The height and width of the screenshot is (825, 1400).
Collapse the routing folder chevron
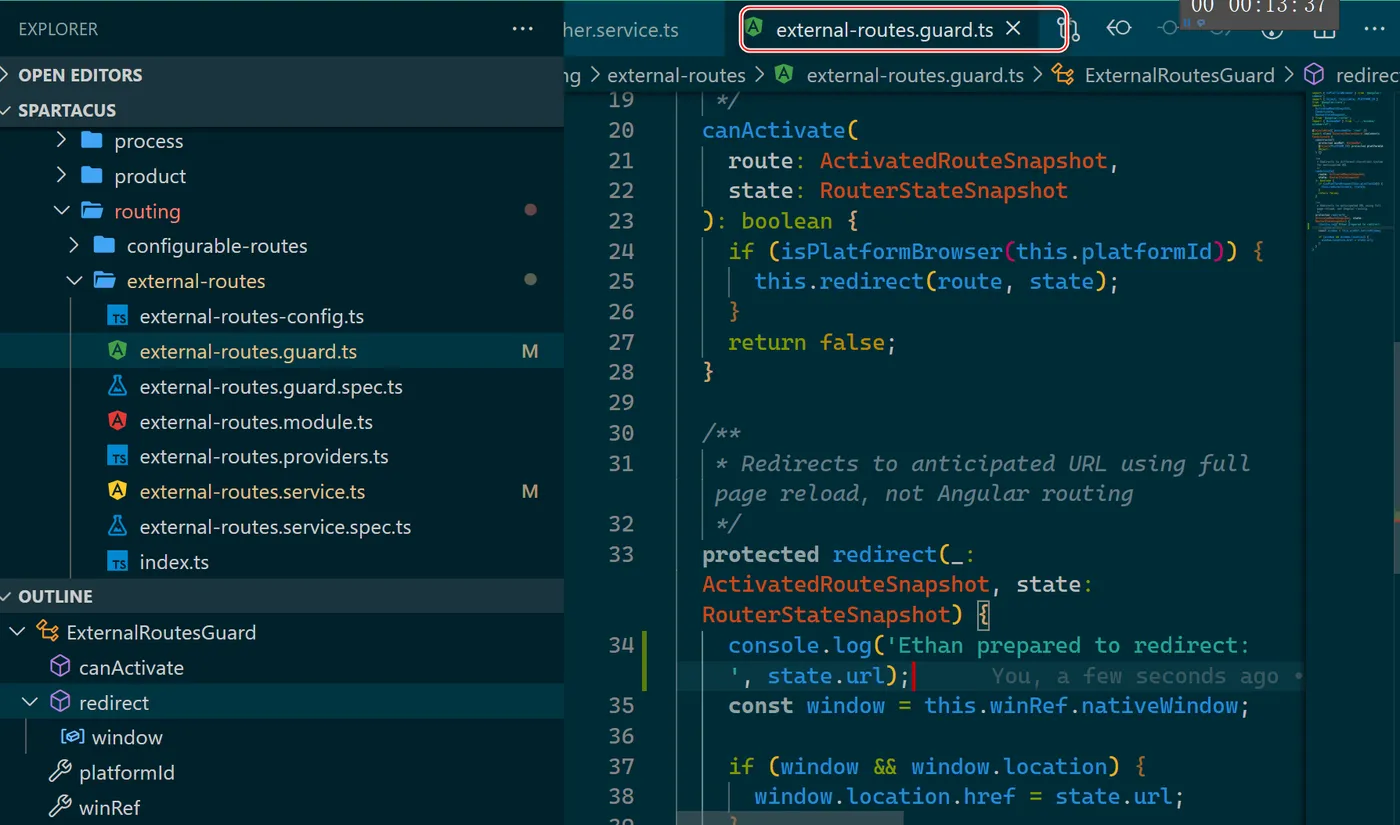point(61,210)
